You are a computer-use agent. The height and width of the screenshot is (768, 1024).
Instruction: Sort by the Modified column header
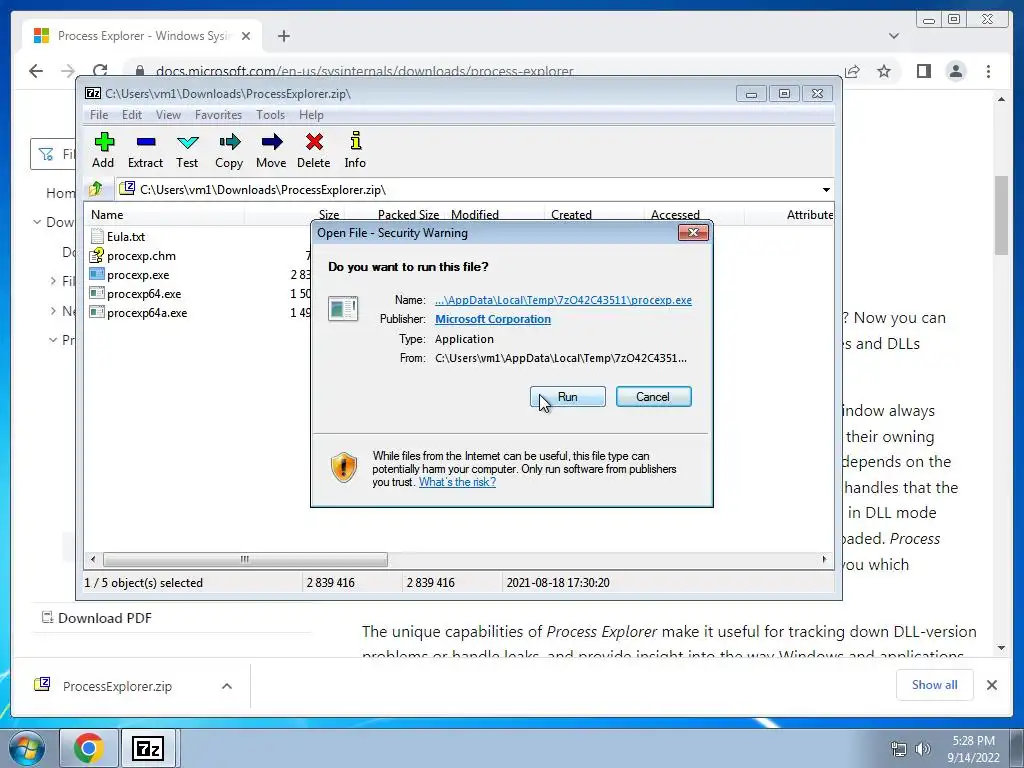pyautogui.click(x=494, y=215)
